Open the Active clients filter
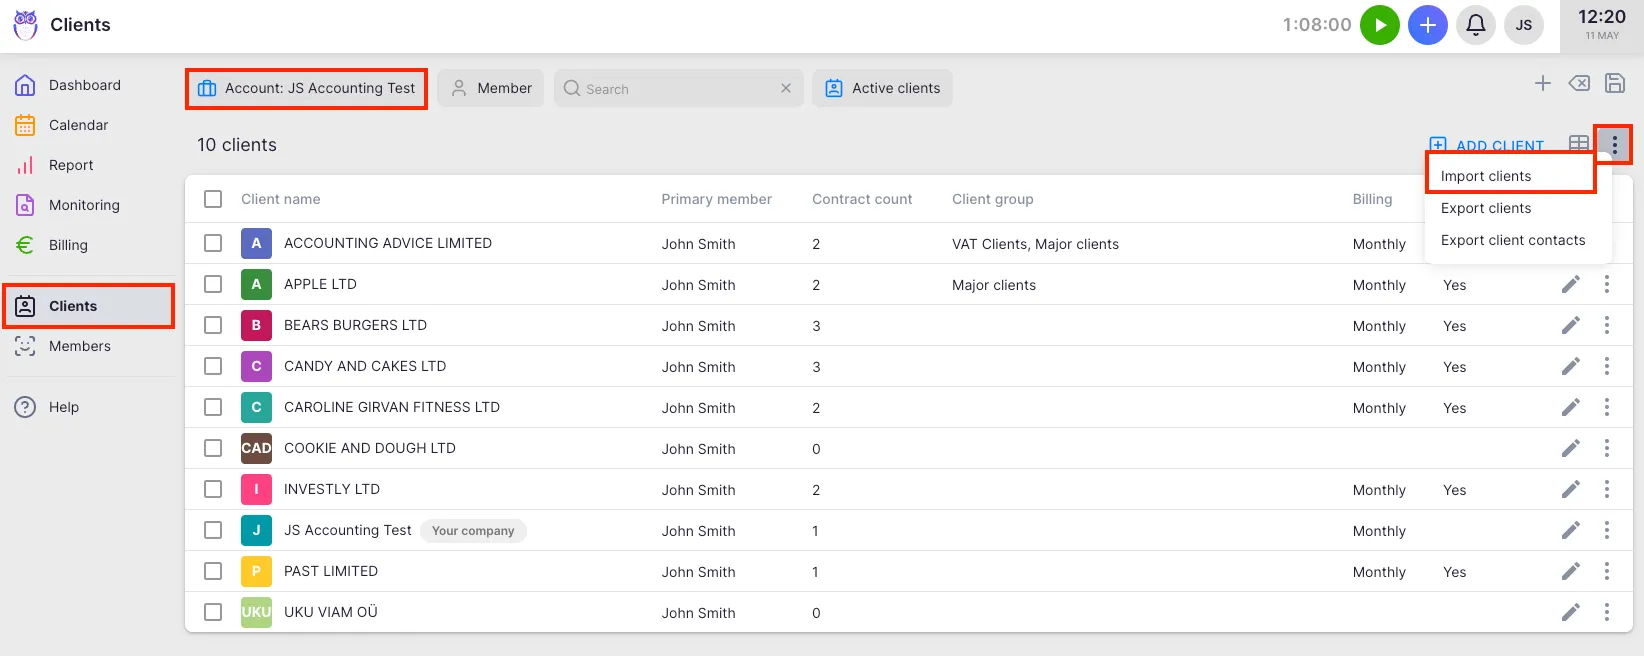 click(x=882, y=88)
